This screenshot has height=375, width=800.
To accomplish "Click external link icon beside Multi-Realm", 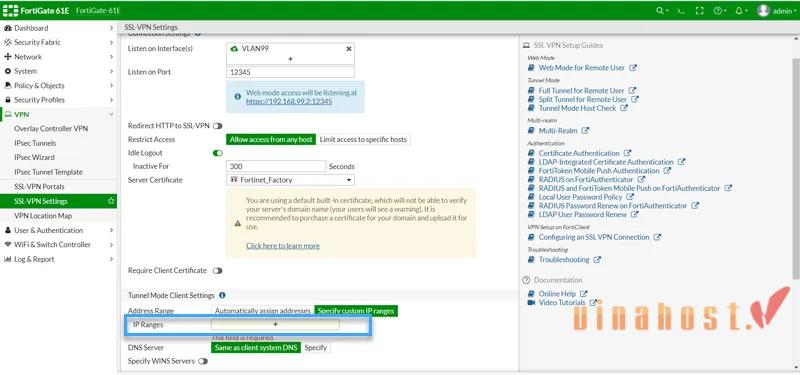I will [585, 131].
